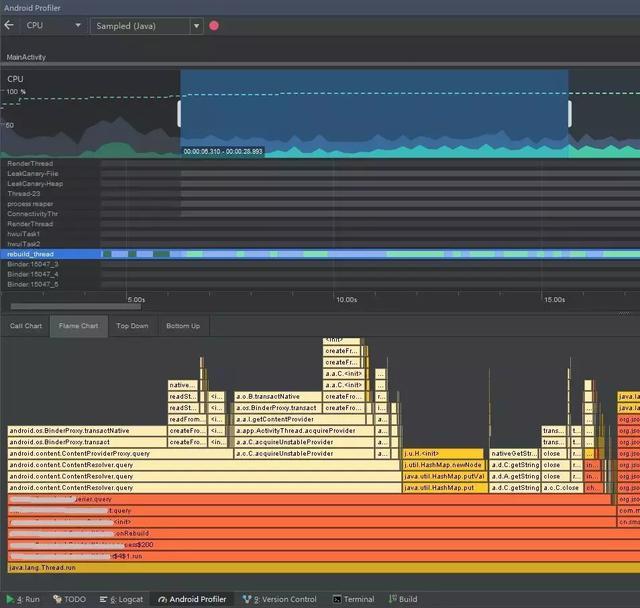Viewport: 640px width, 608px height.
Task: Switch to the Top Down tab
Action: click(x=132, y=326)
